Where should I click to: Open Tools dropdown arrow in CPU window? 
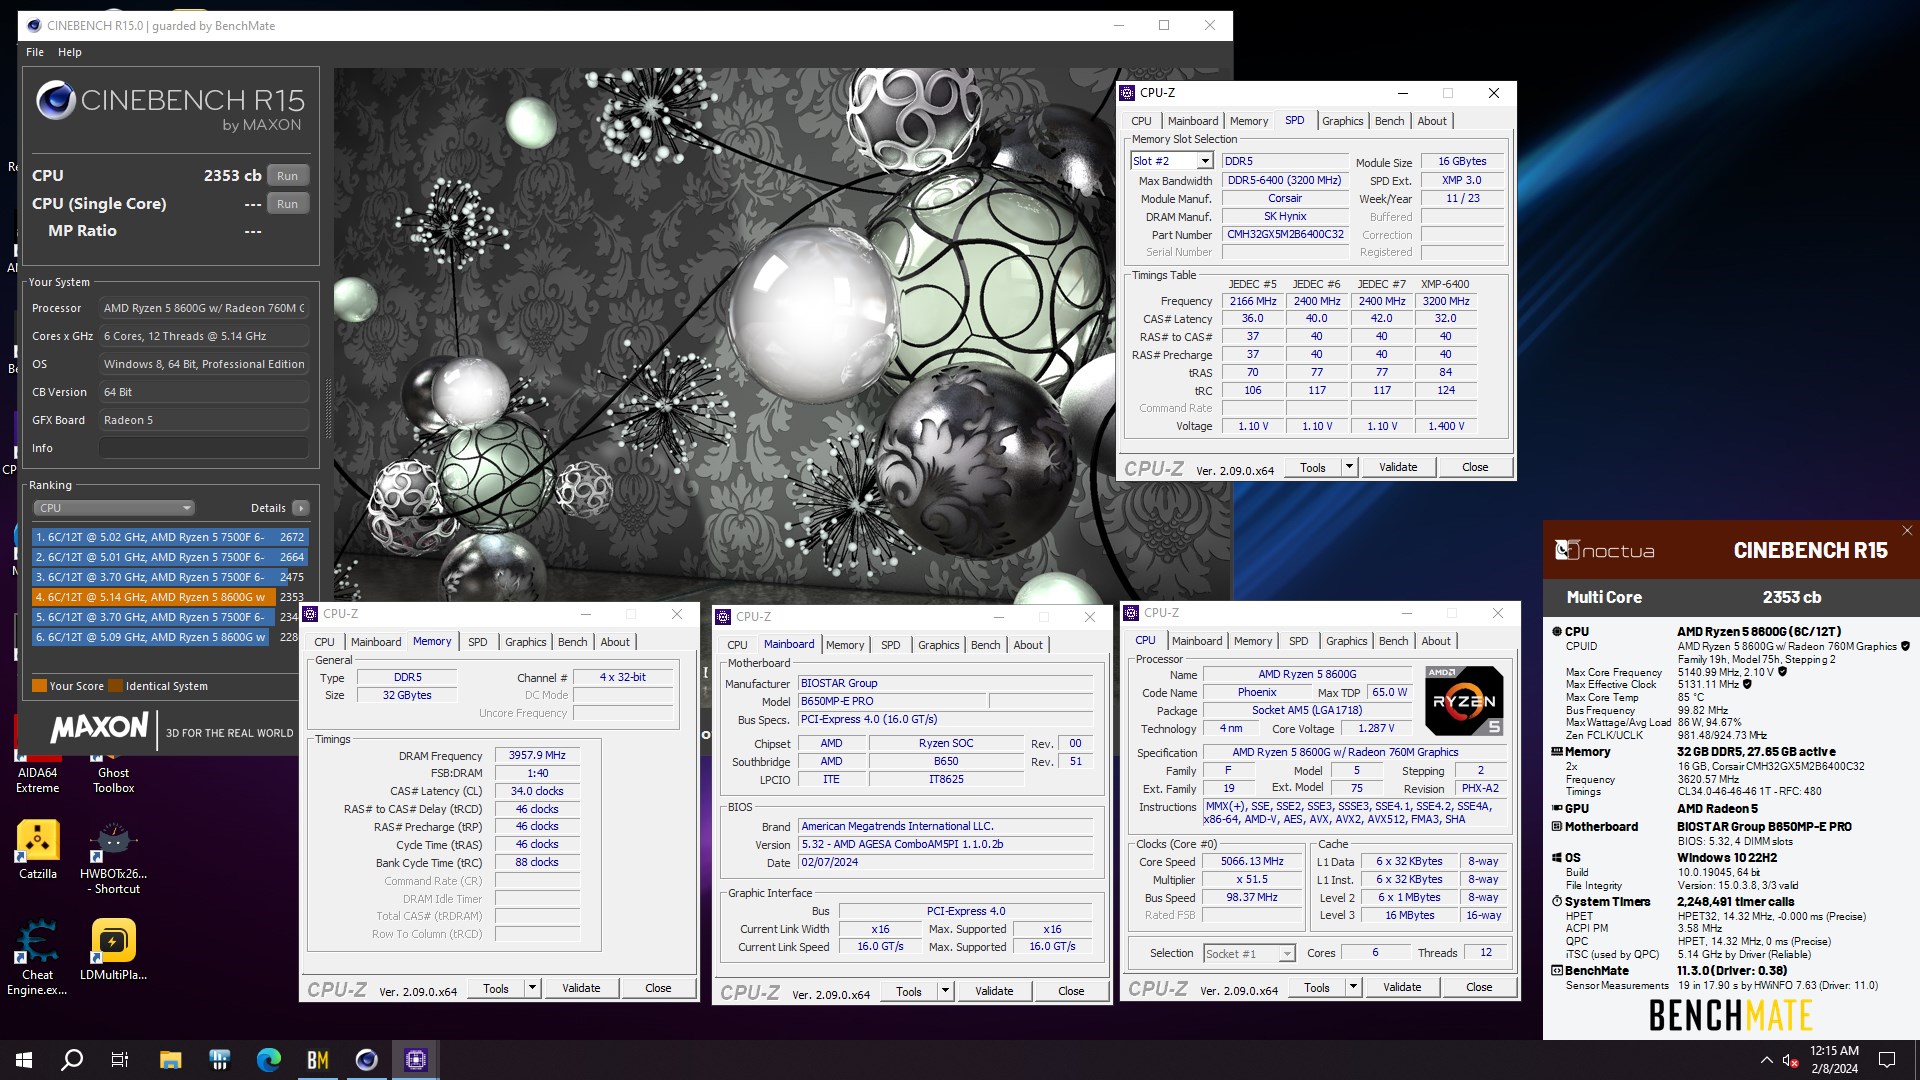1353,987
